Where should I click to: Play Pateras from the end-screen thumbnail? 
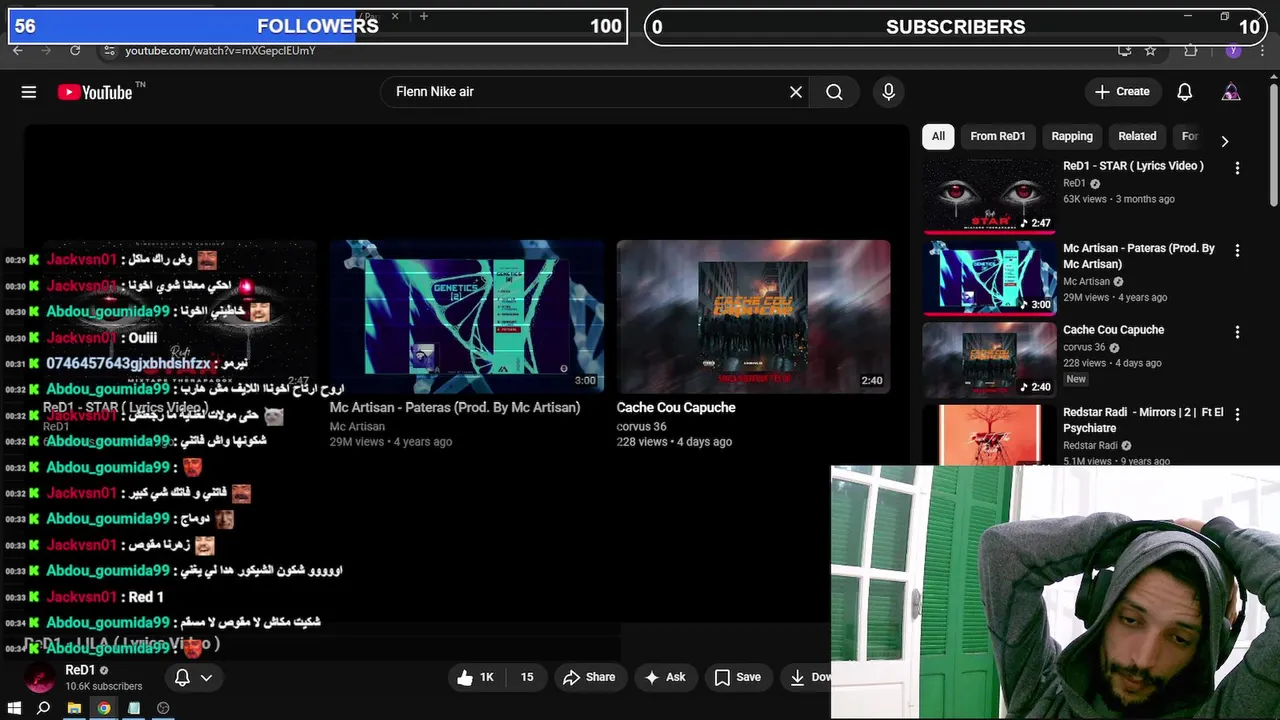point(467,317)
